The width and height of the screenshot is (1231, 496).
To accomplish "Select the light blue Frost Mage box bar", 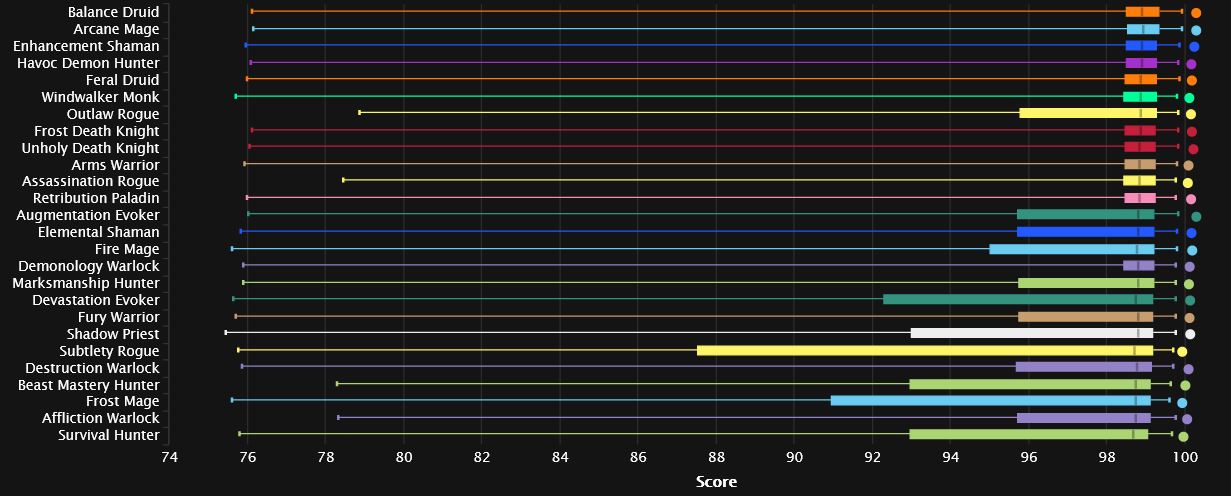I will pyautogui.click(x=991, y=401).
